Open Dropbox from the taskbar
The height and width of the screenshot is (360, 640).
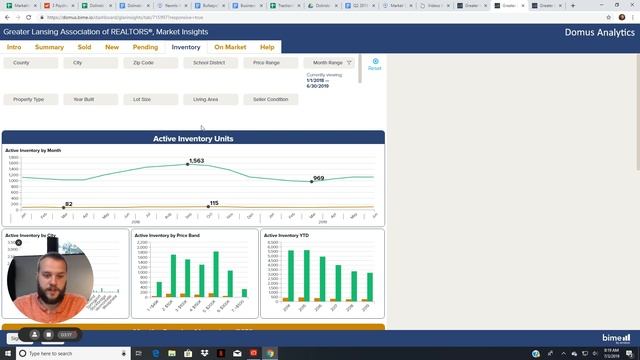204,353
